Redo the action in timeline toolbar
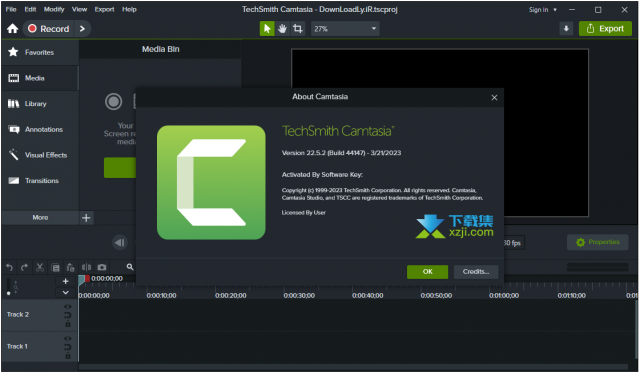640x373 pixels. coord(24,267)
